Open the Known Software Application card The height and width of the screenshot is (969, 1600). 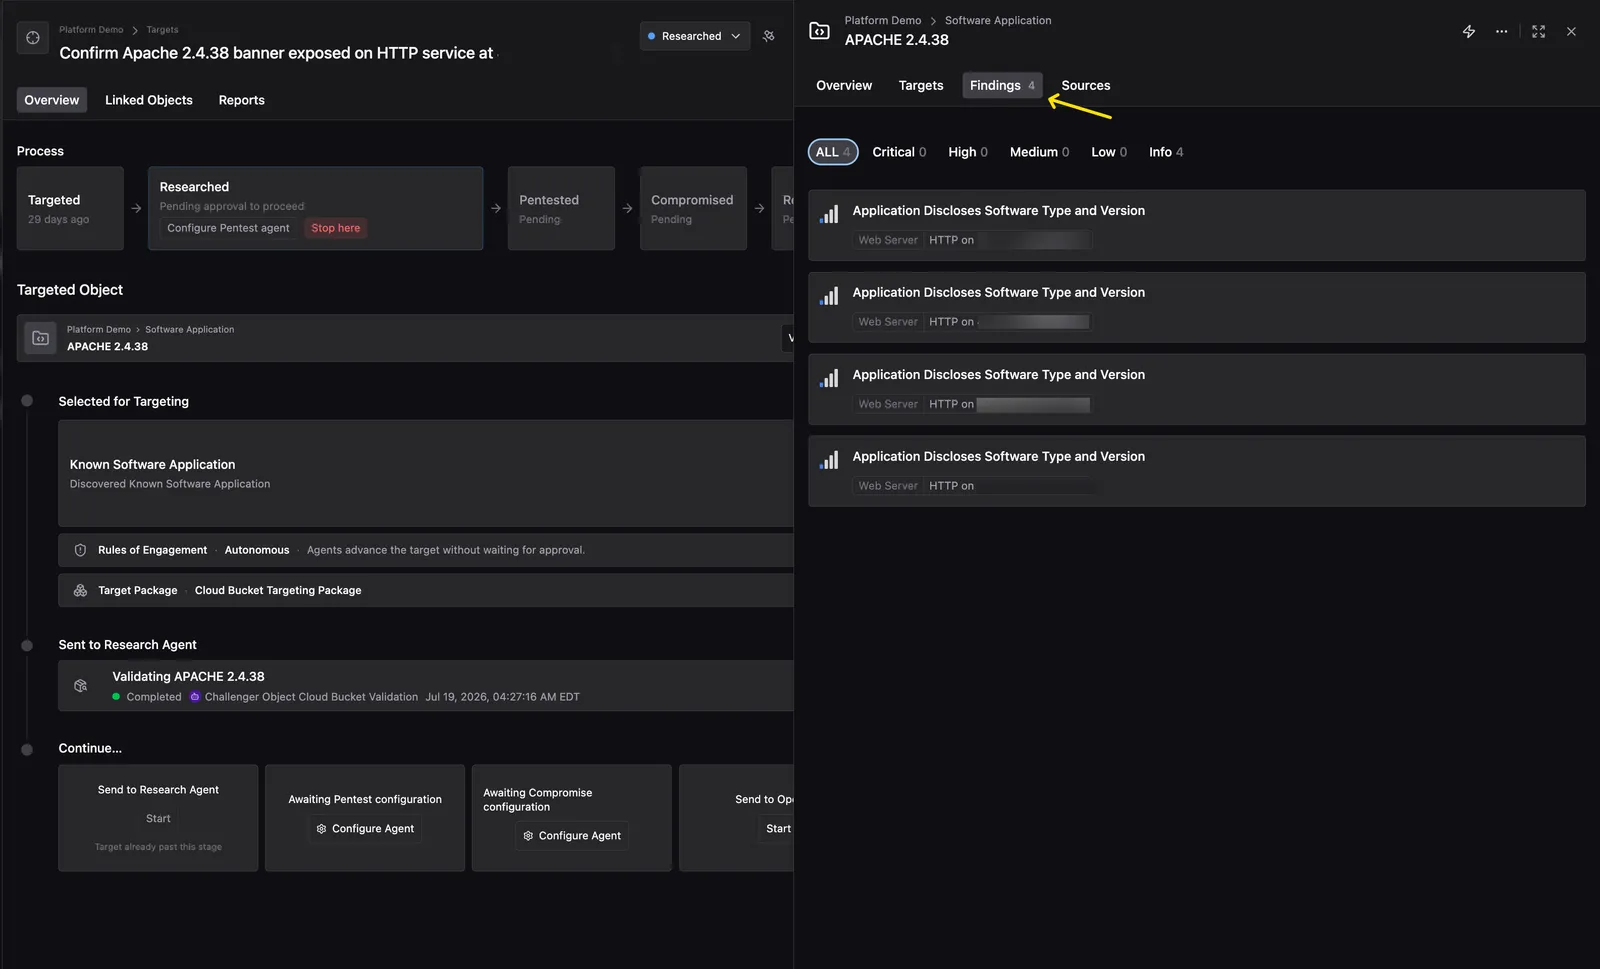(425, 473)
